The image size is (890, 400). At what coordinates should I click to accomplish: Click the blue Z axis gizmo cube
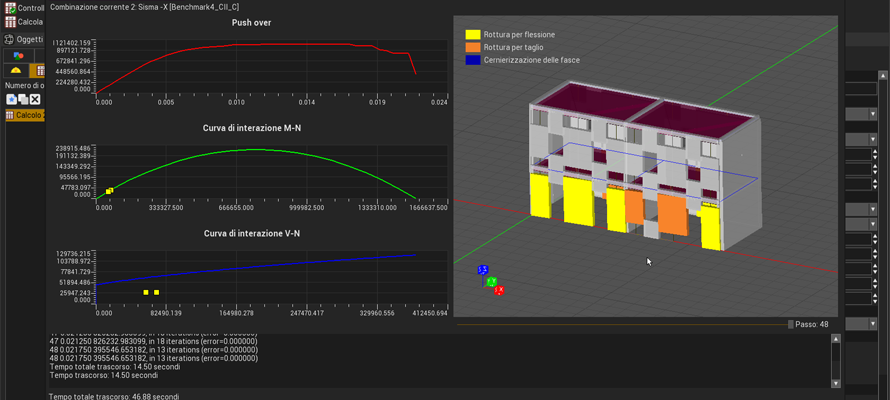click(483, 270)
